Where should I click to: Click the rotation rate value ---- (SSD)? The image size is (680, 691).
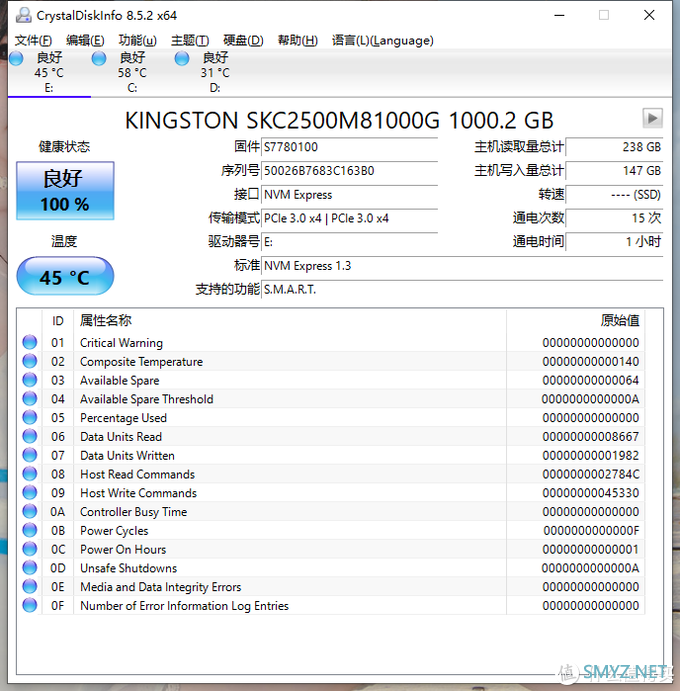pyautogui.click(x=614, y=194)
